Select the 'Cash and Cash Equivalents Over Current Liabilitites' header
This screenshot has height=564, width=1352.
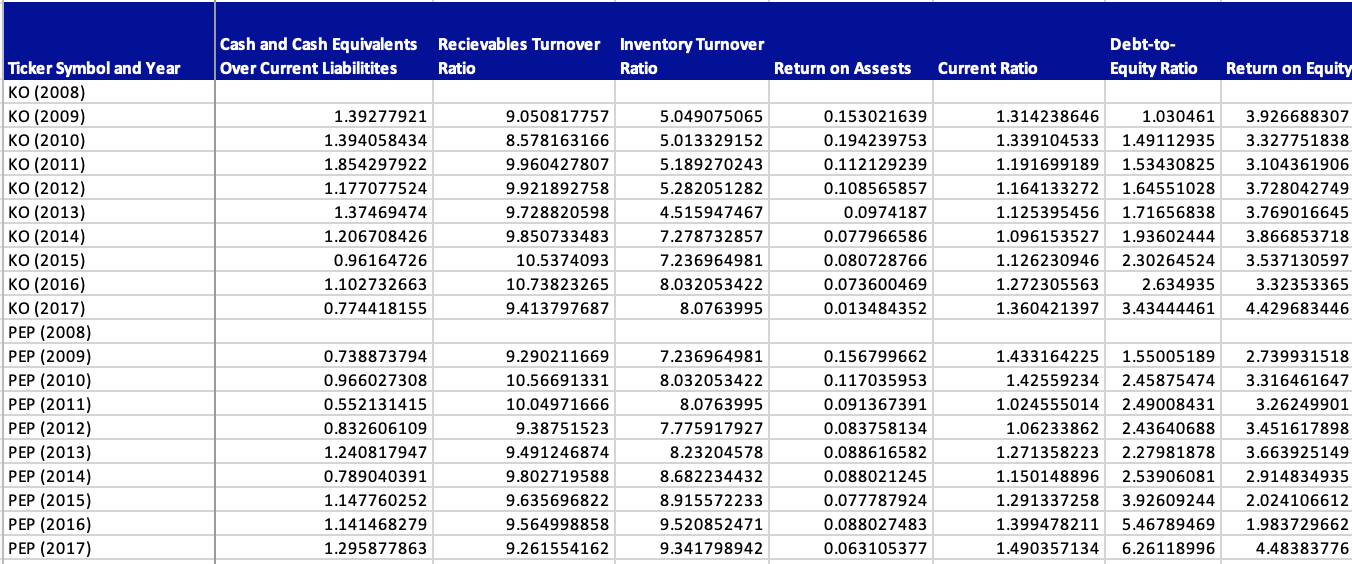pyautogui.click(x=324, y=41)
